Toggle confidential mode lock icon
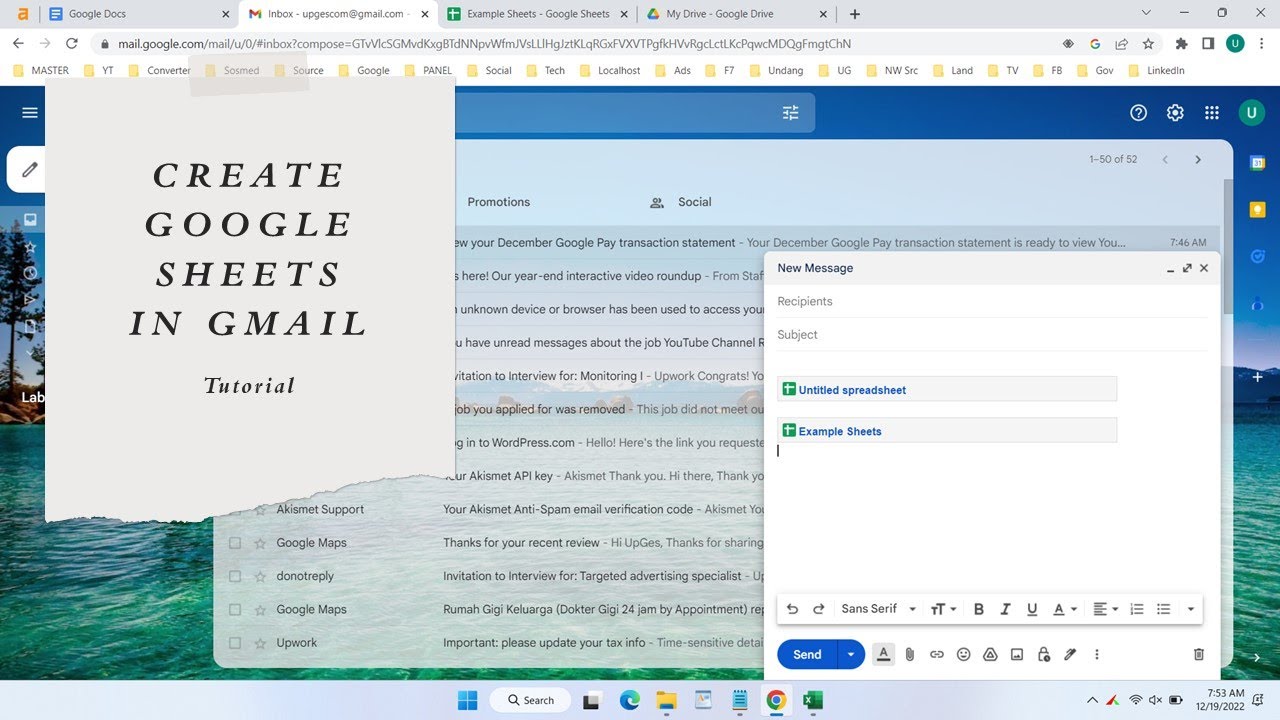 (x=1044, y=654)
